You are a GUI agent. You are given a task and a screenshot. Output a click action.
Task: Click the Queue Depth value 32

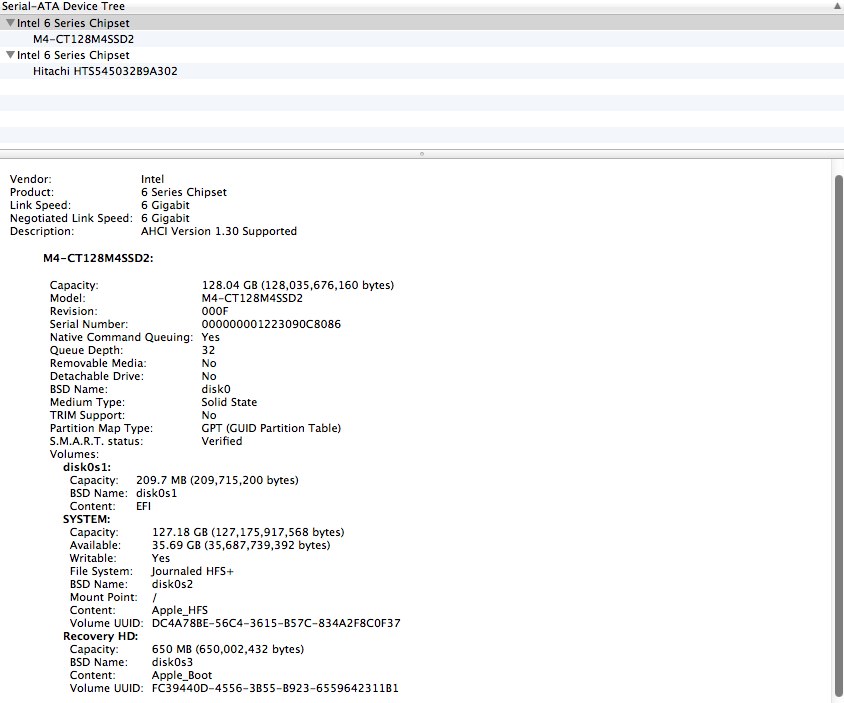208,350
